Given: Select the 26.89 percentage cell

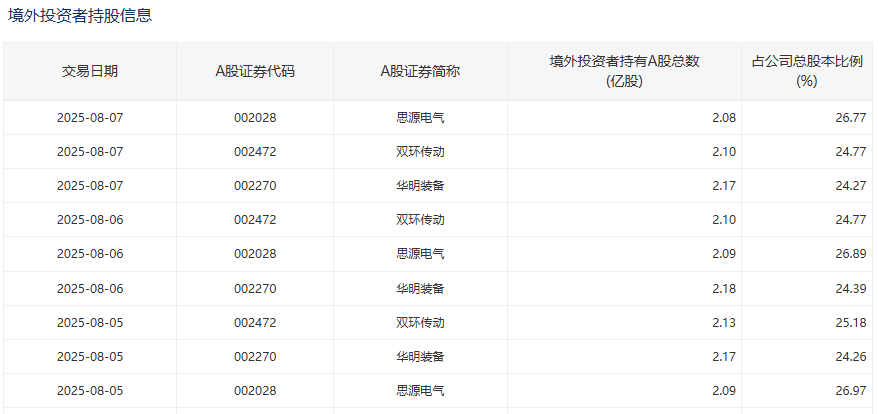Looking at the screenshot, I should (x=850, y=254).
